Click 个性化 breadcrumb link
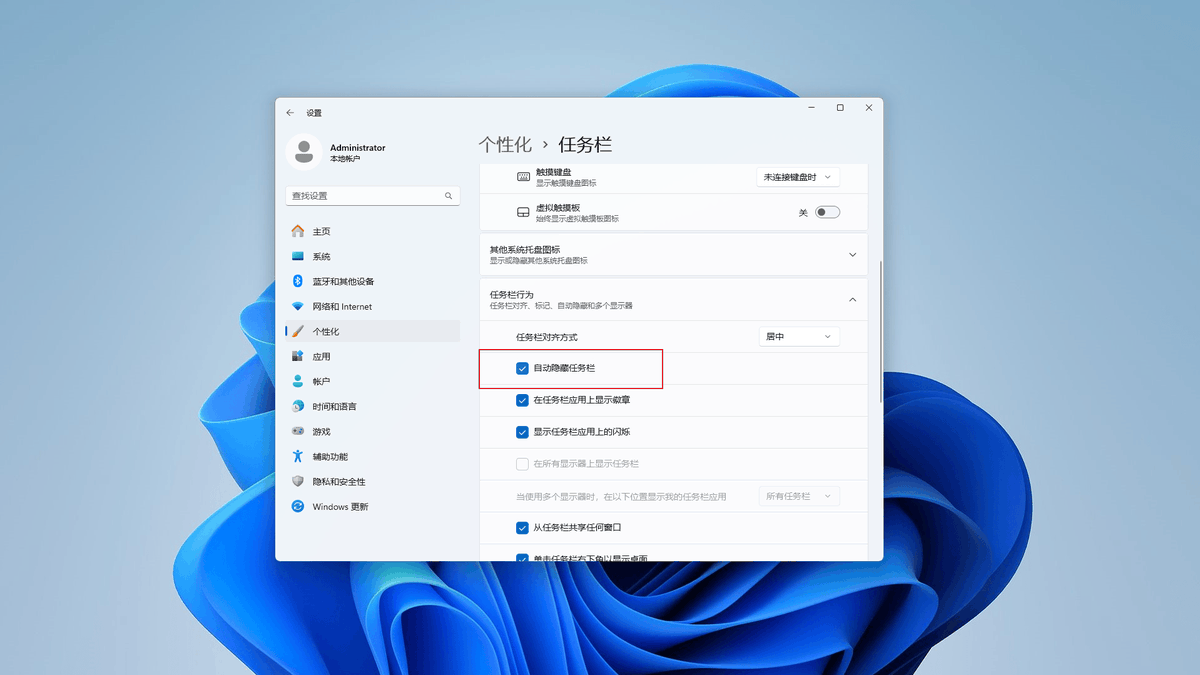The width and height of the screenshot is (1200, 675). (x=505, y=145)
